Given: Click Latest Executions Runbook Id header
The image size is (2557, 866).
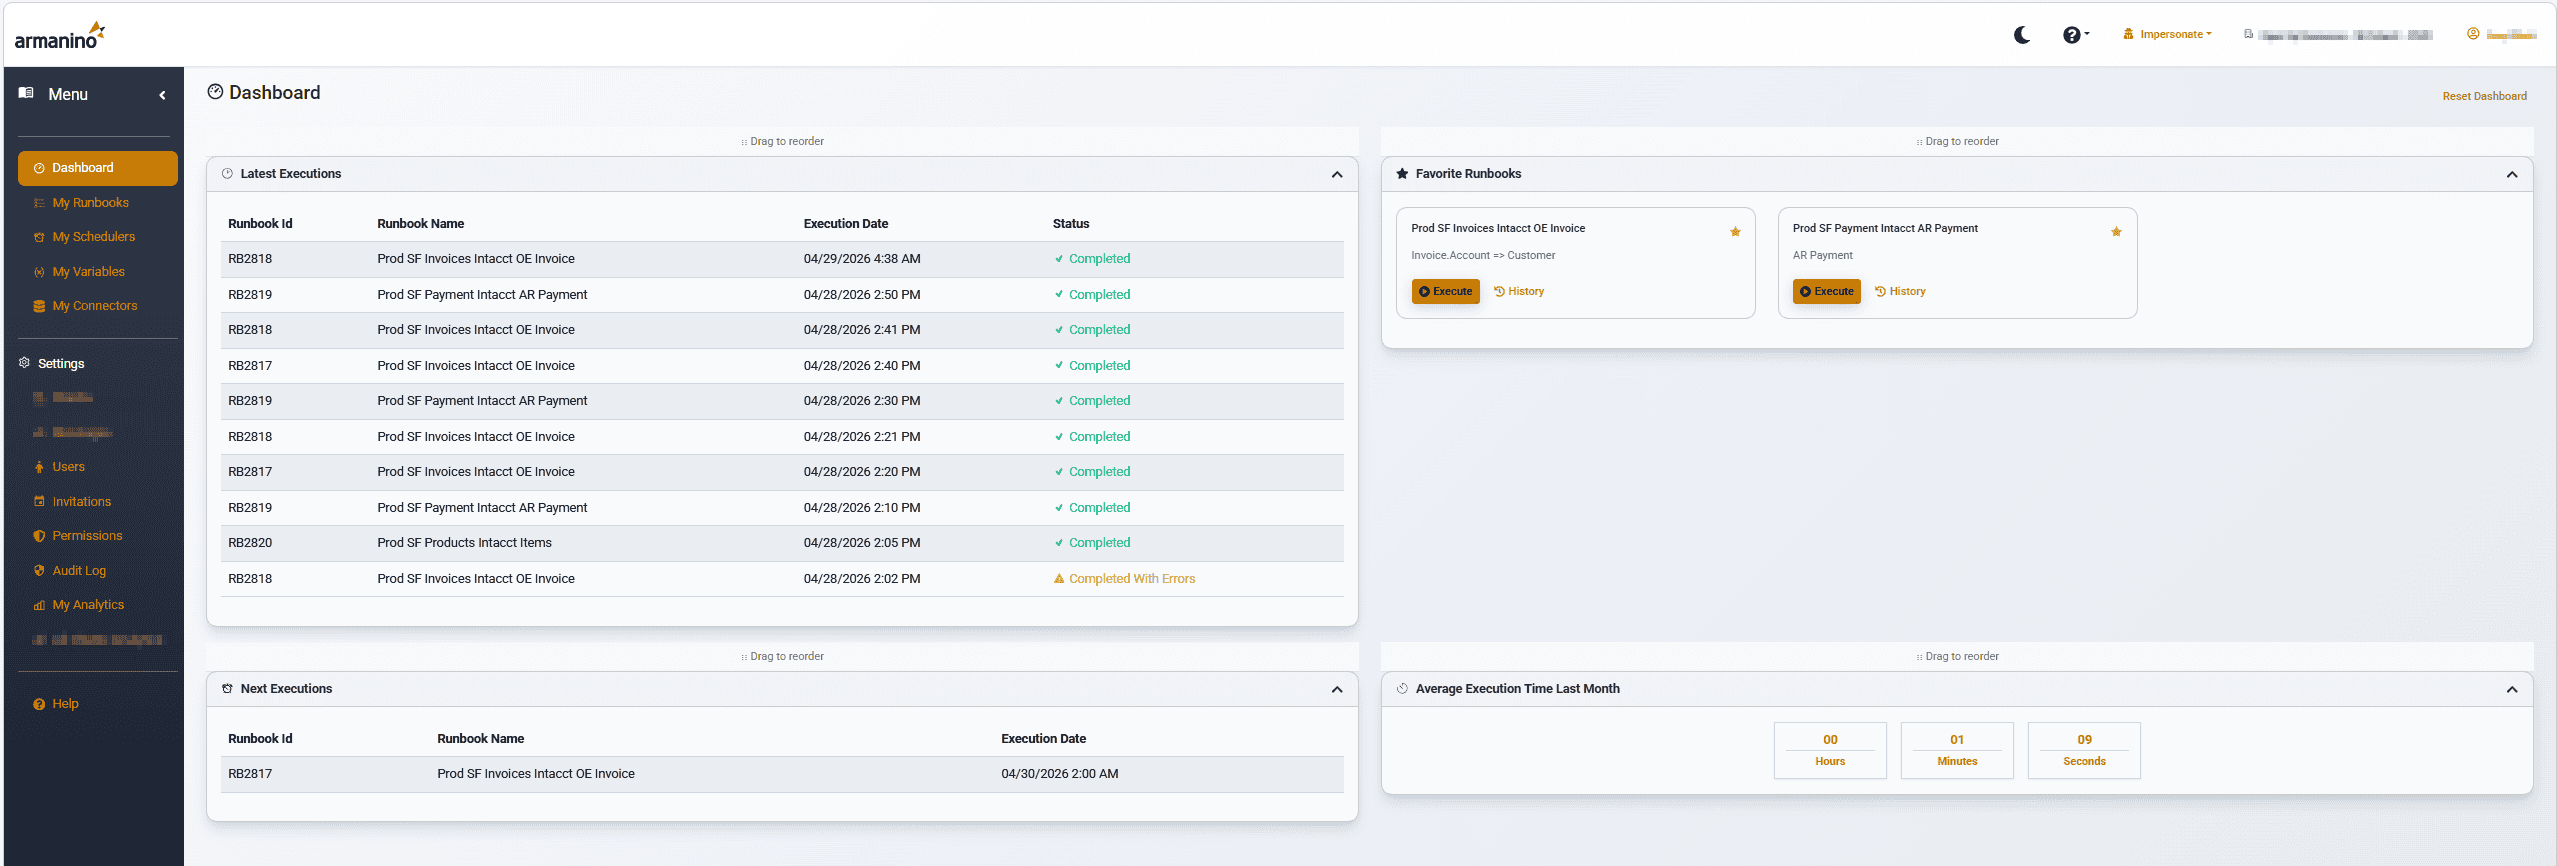Looking at the screenshot, I should [260, 224].
